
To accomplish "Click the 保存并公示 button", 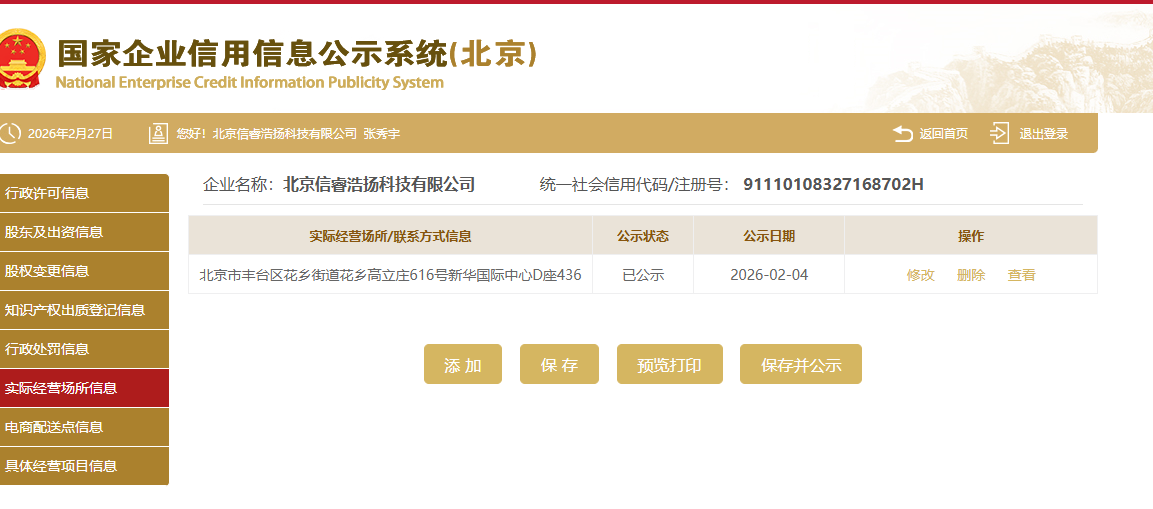I will pyautogui.click(x=801, y=364).
